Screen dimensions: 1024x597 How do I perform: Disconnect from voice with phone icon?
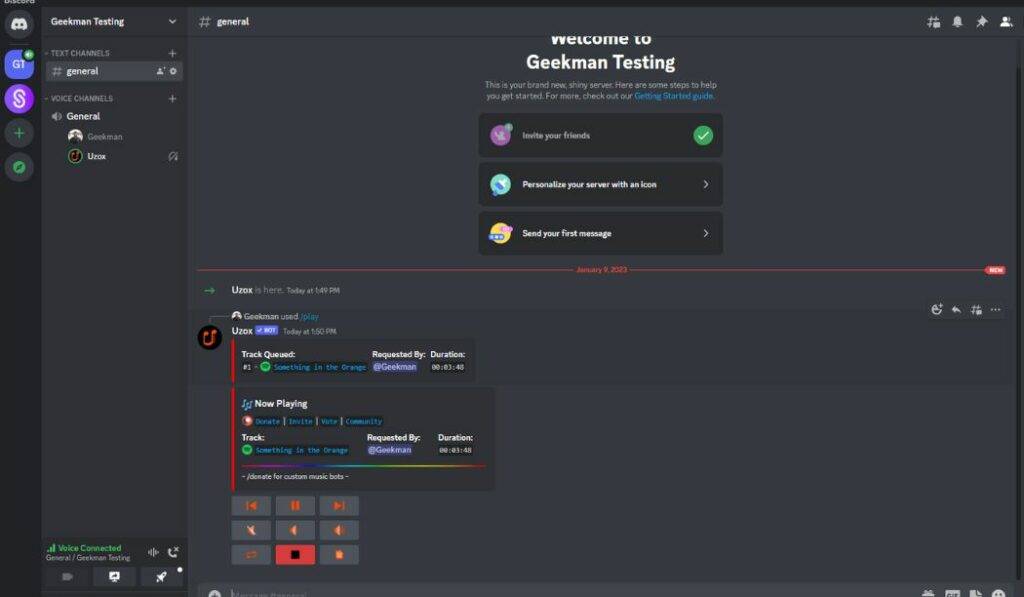pyautogui.click(x=173, y=553)
